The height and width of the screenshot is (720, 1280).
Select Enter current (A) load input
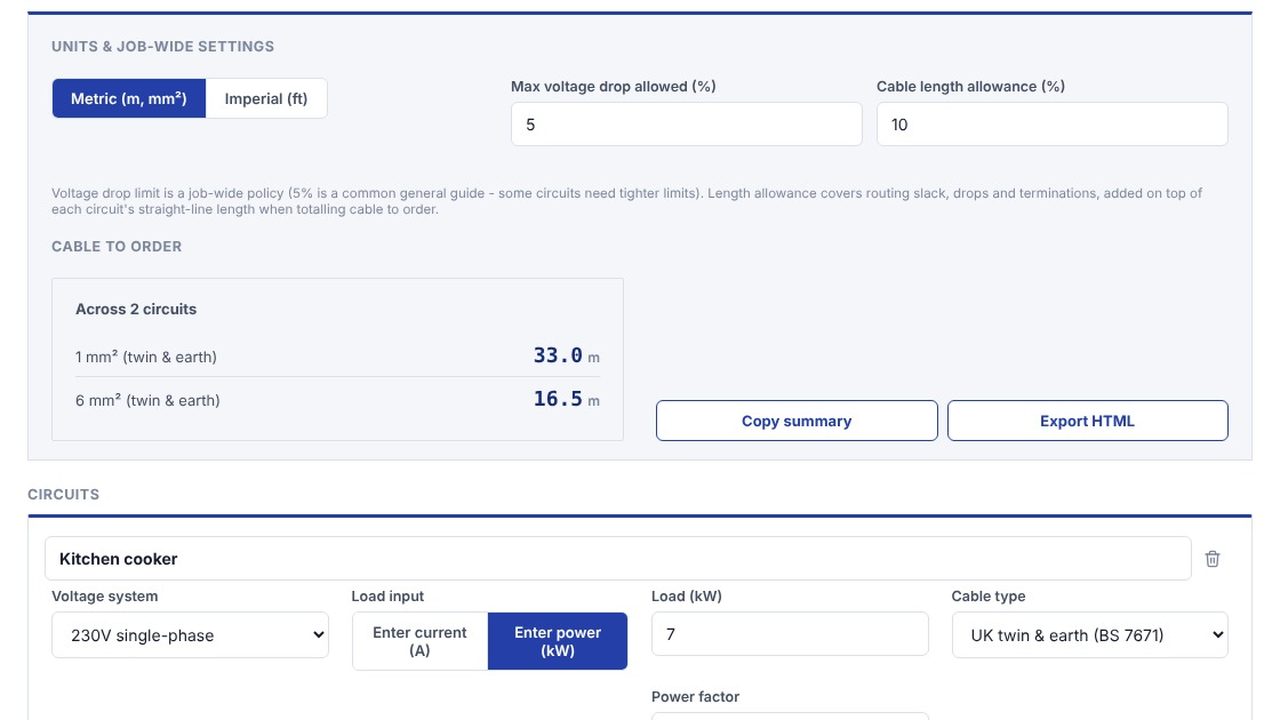coord(420,641)
